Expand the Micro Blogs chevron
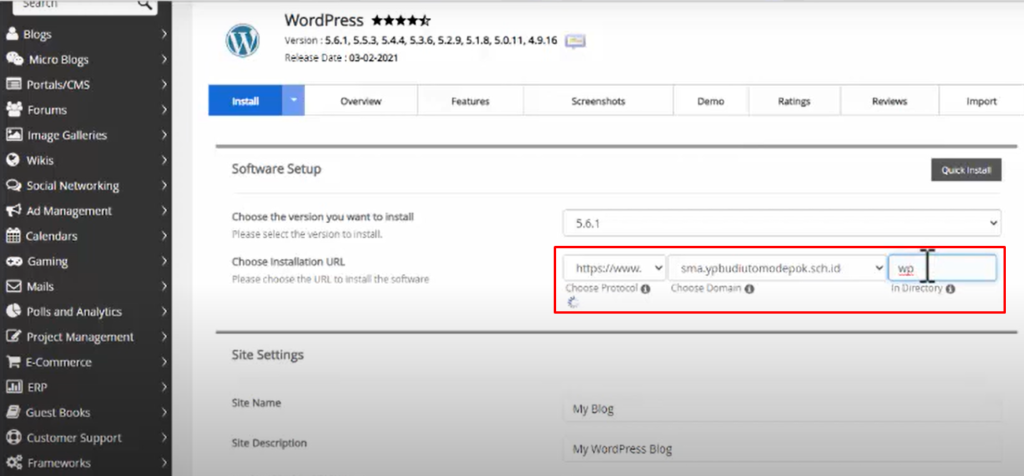 (x=163, y=59)
